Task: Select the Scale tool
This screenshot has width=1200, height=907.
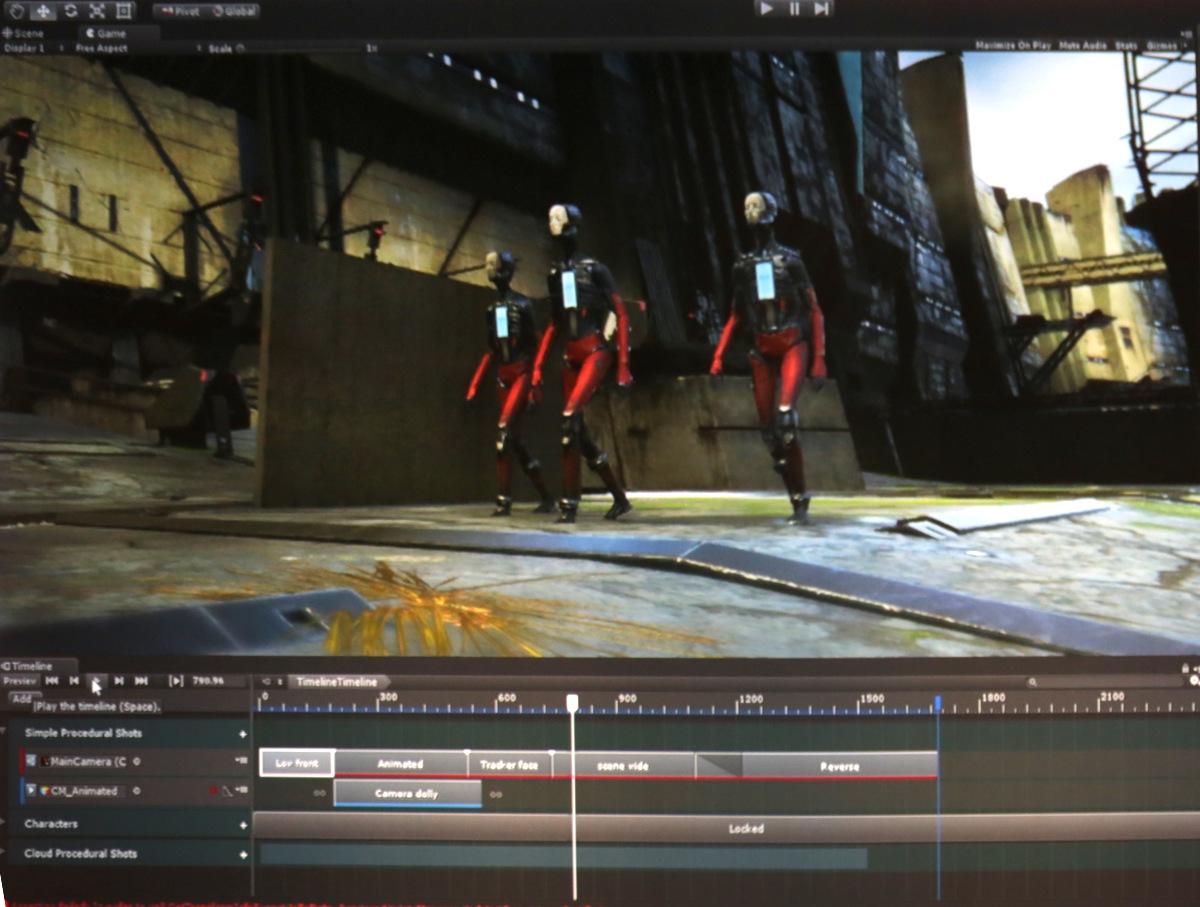Action: 97,11
